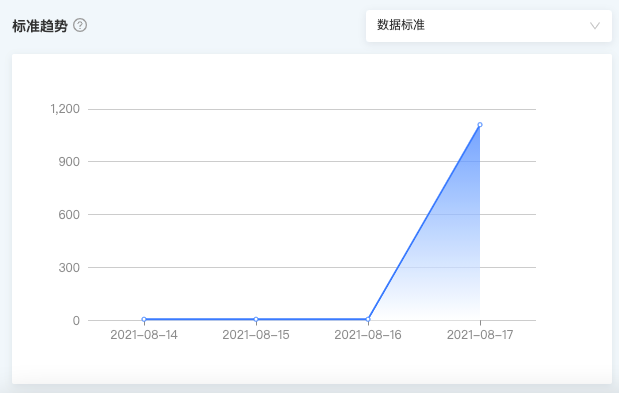Click the 600 y-axis label
Screen dimensions: 619x393
(x=69, y=215)
